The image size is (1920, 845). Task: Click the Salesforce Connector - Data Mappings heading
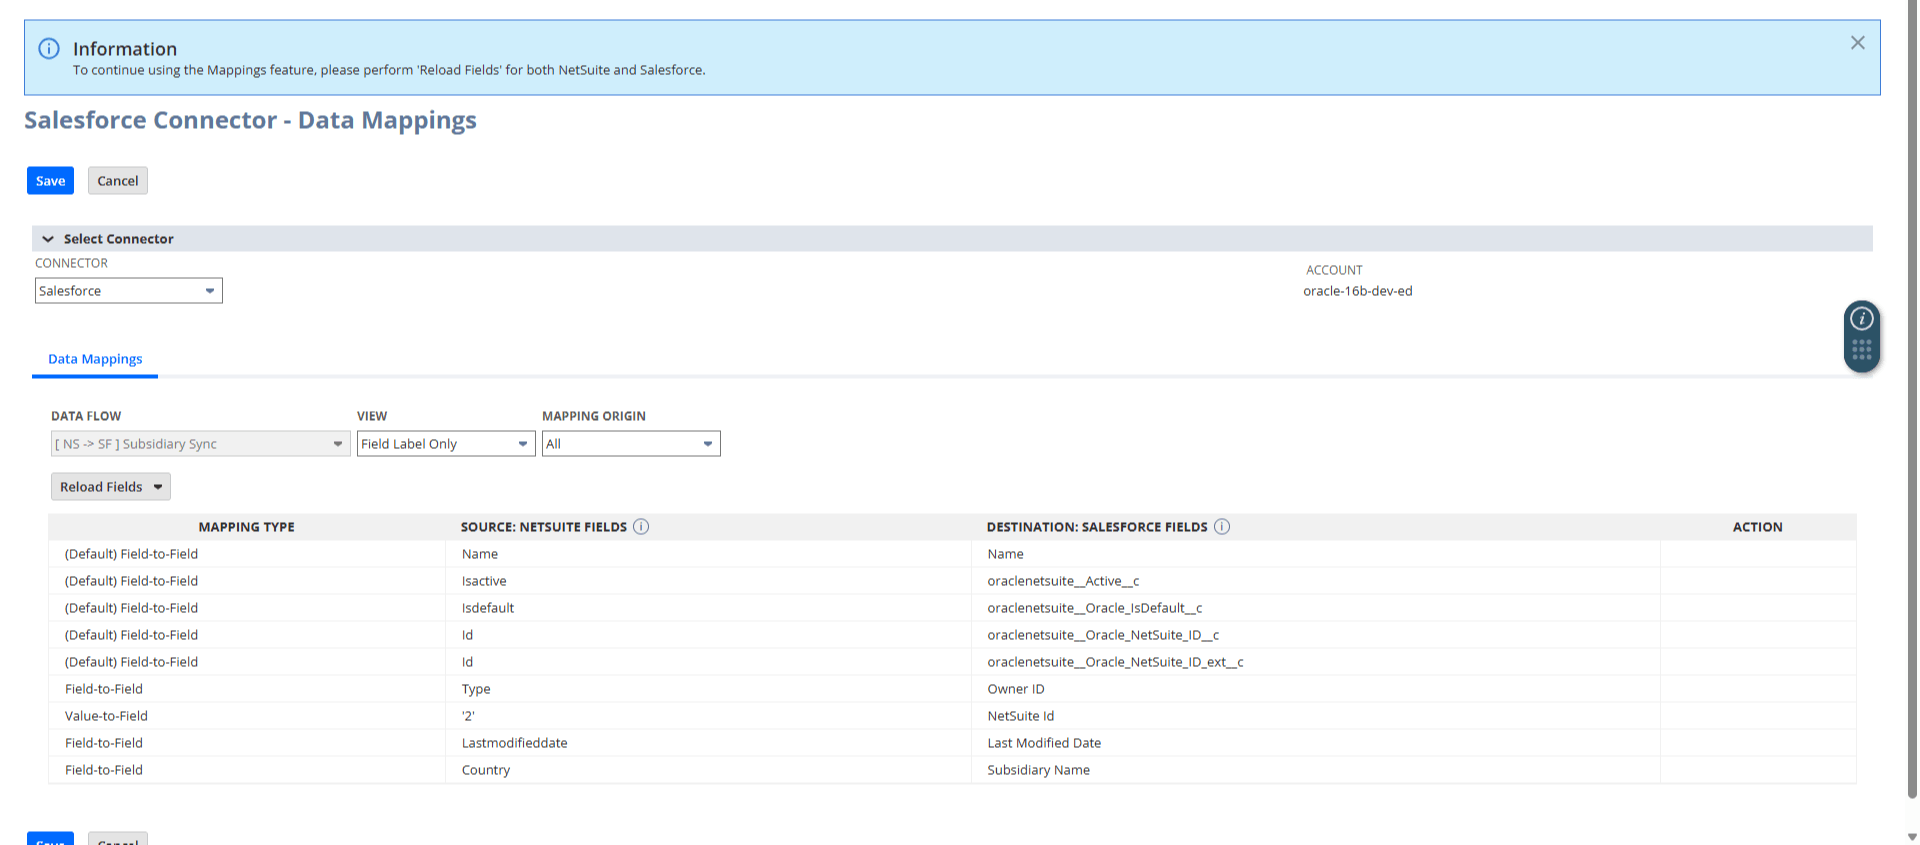pos(250,120)
